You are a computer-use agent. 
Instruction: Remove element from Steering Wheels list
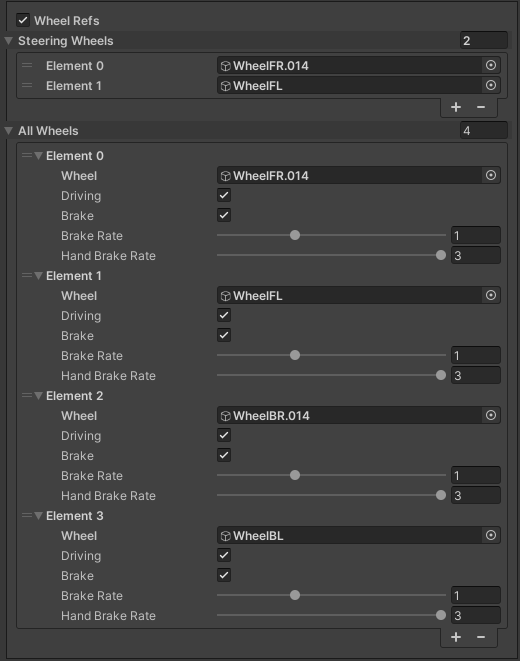481,107
